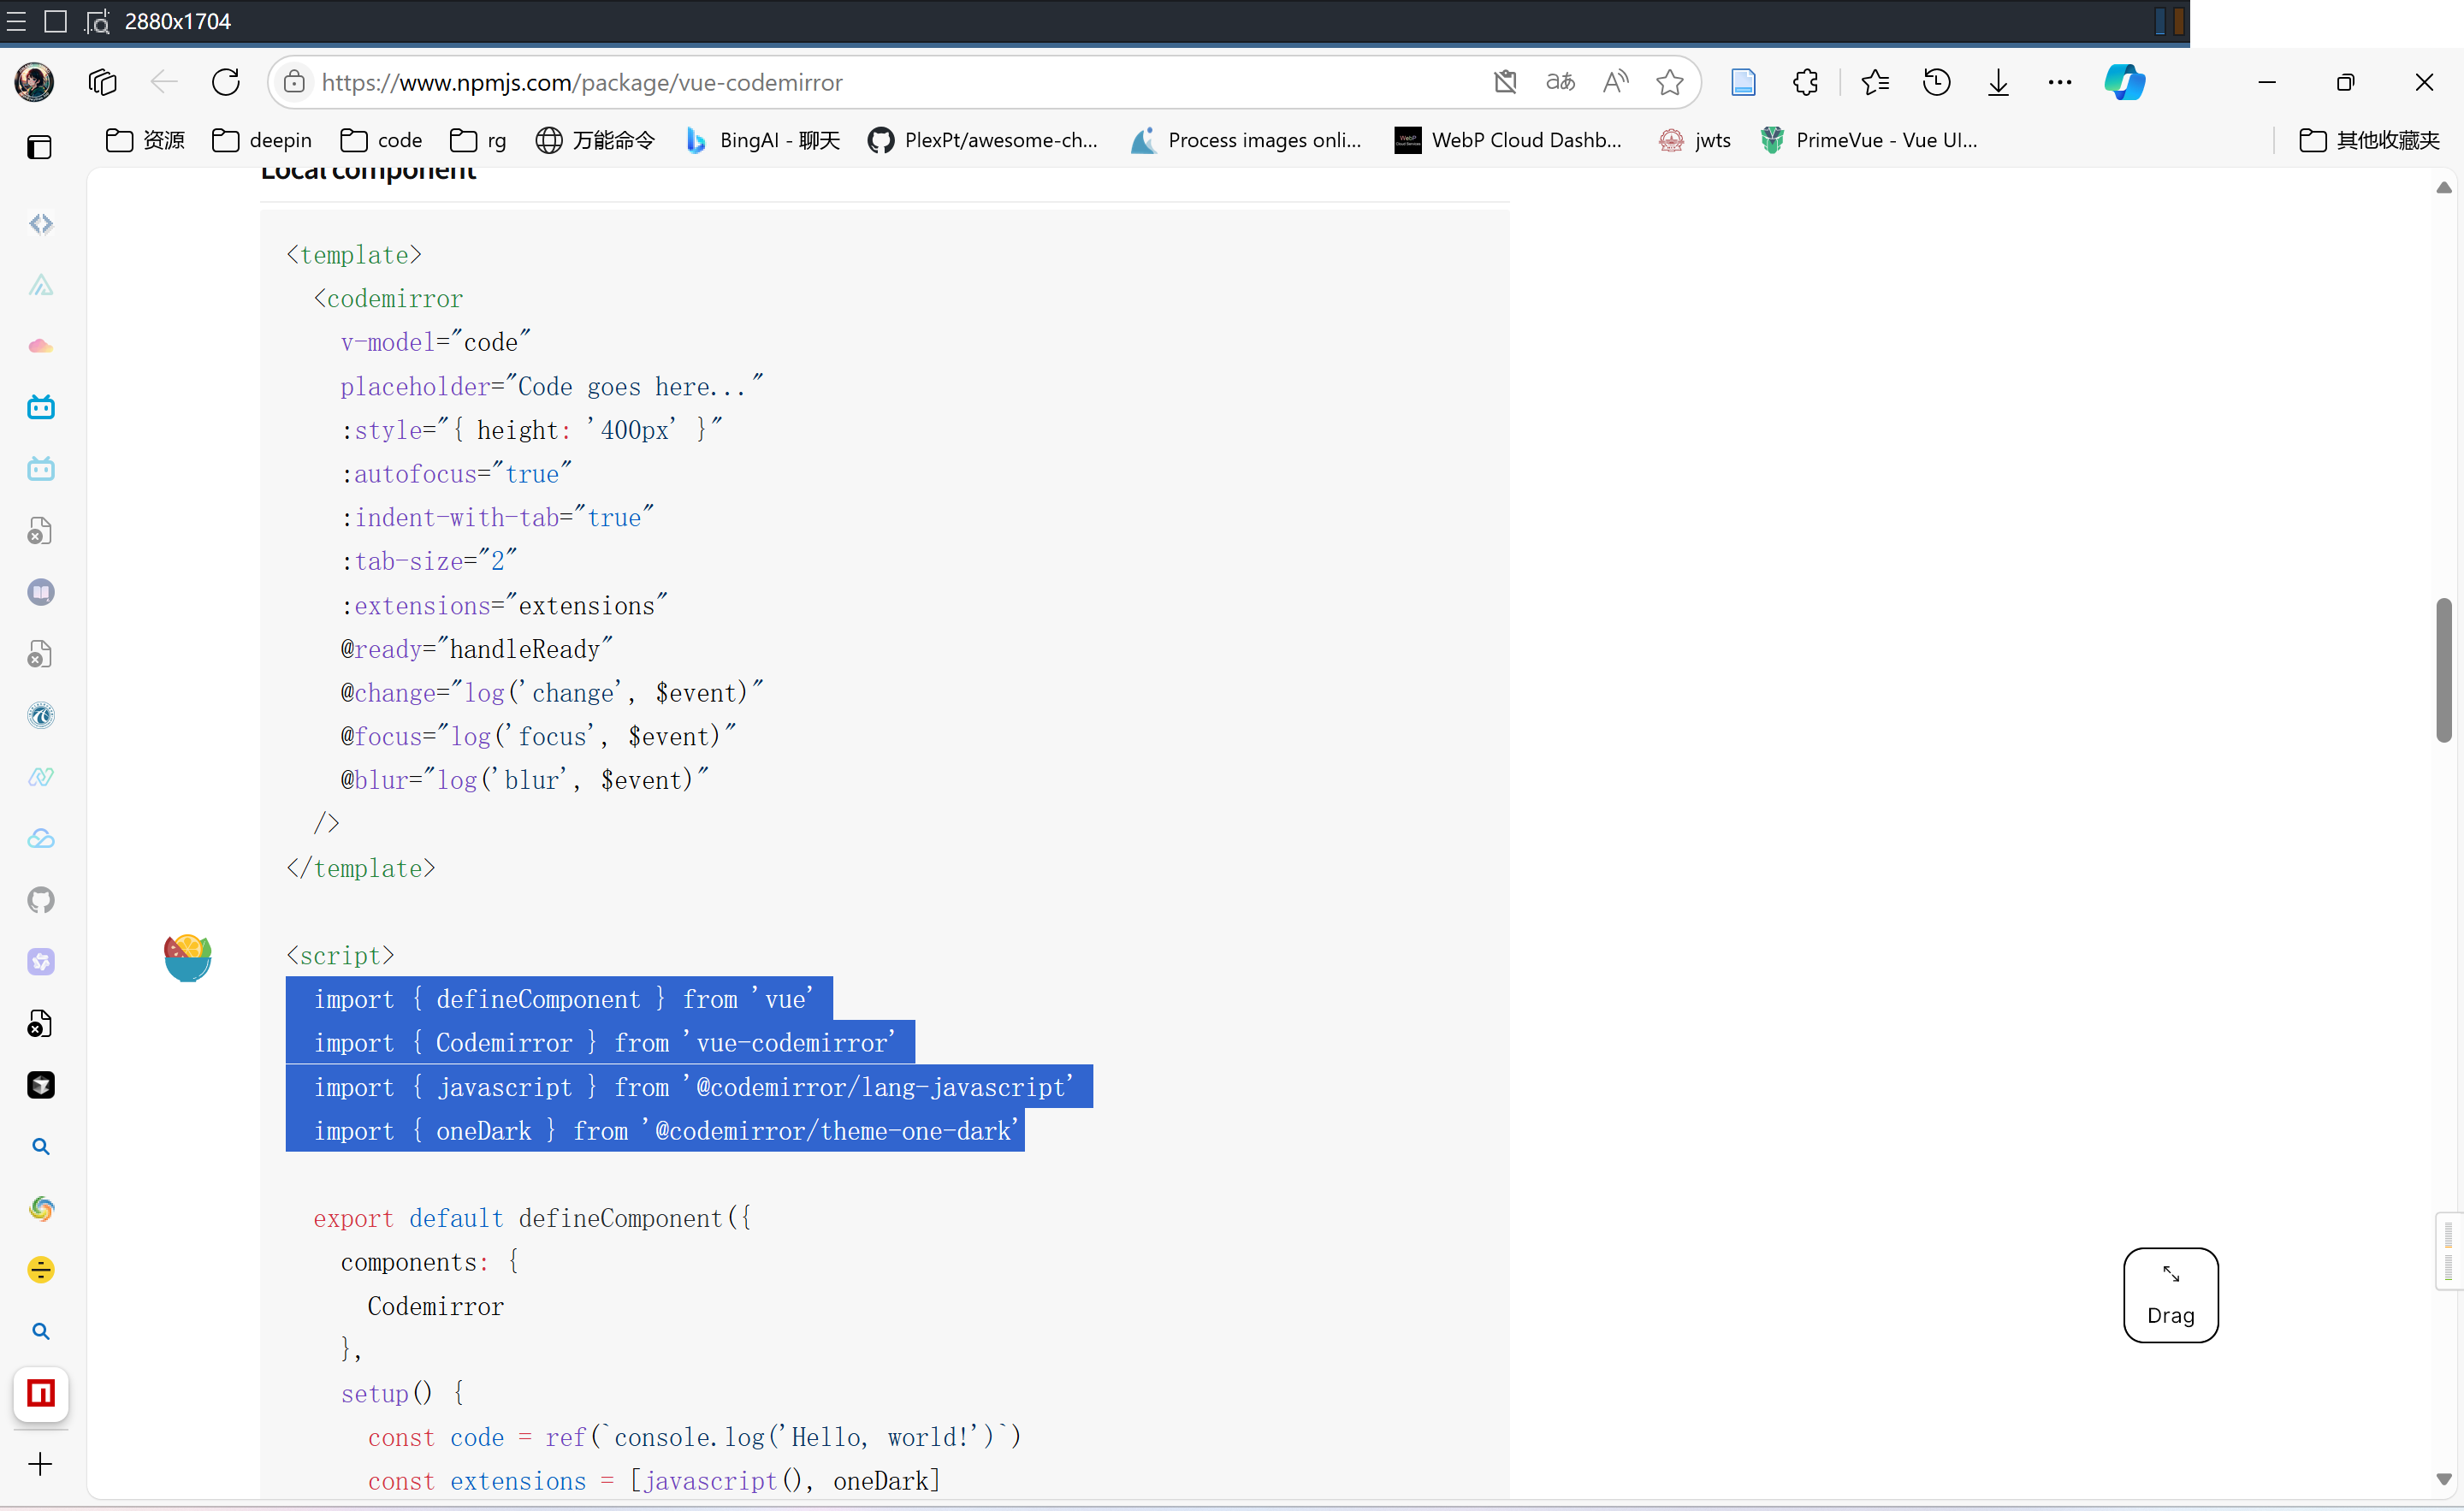This screenshot has height=1511, width=2464.
Task: Click the @ready="handleReady" code line
Action: (x=477, y=649)
